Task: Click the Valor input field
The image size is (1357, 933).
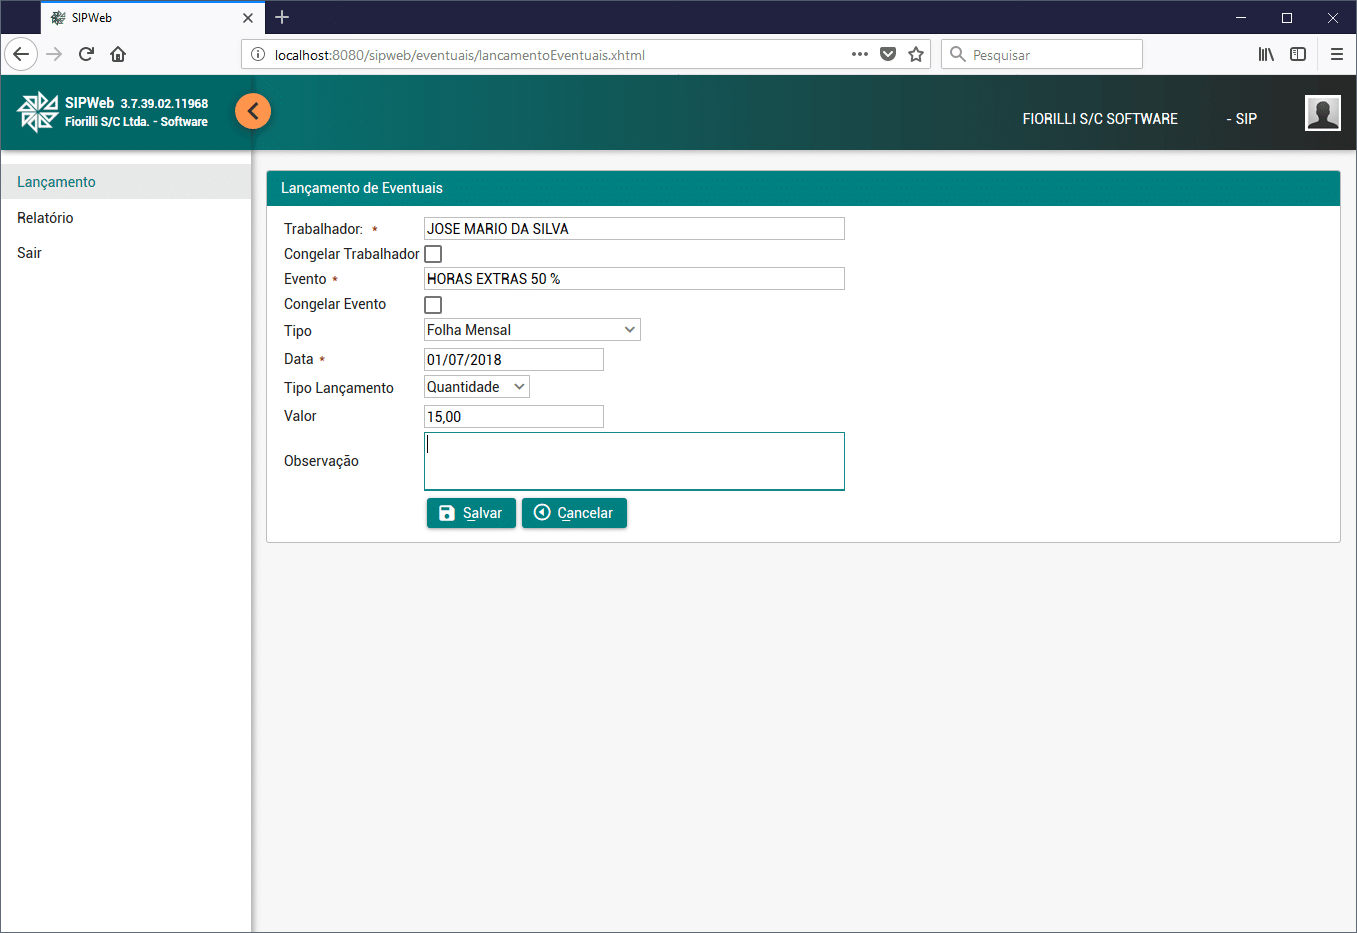Action: 513,417
